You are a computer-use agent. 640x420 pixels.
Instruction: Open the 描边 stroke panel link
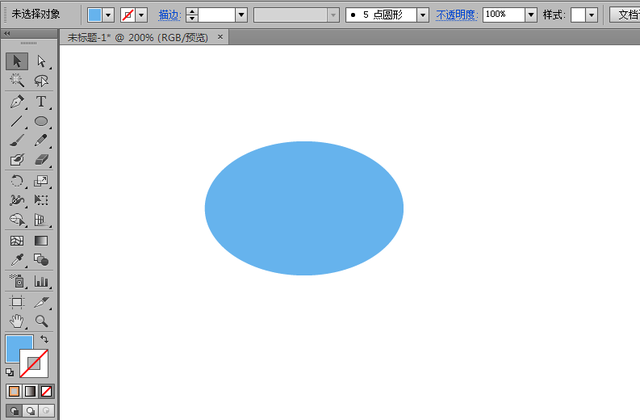click(169, 15)
